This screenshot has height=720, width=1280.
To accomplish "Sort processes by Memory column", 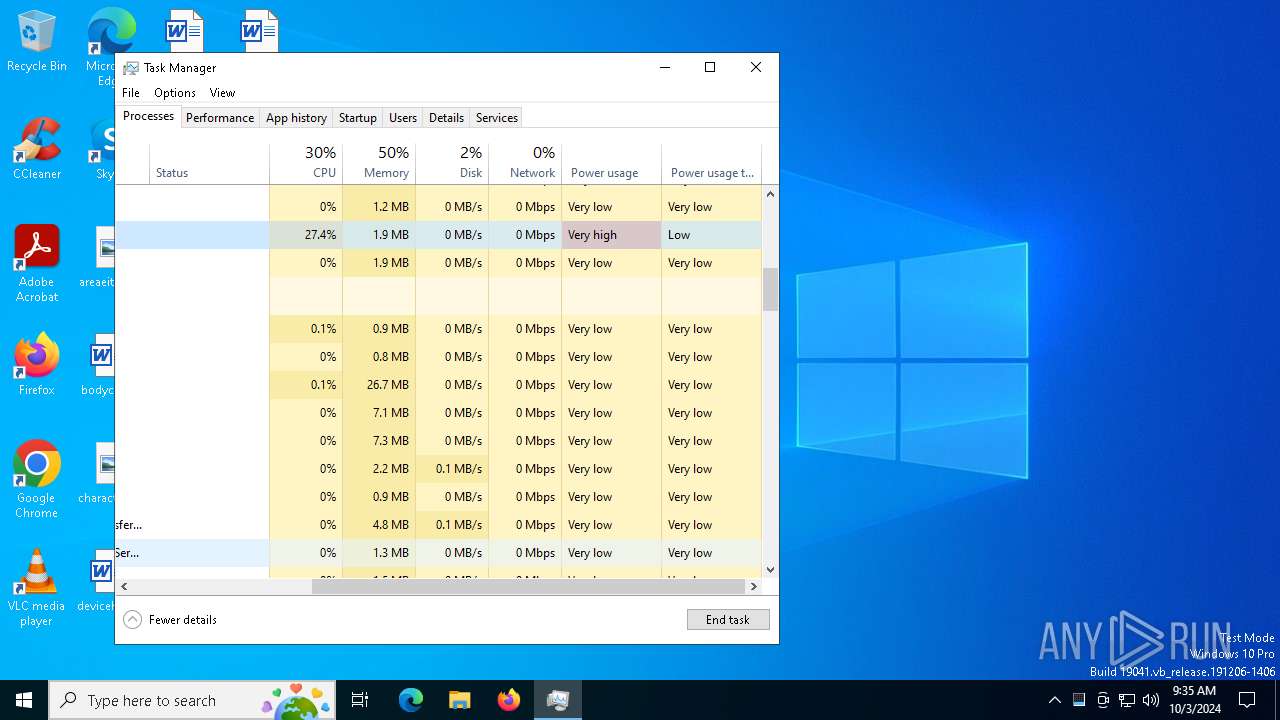I will pyautogui.click(x=379, y=163).
